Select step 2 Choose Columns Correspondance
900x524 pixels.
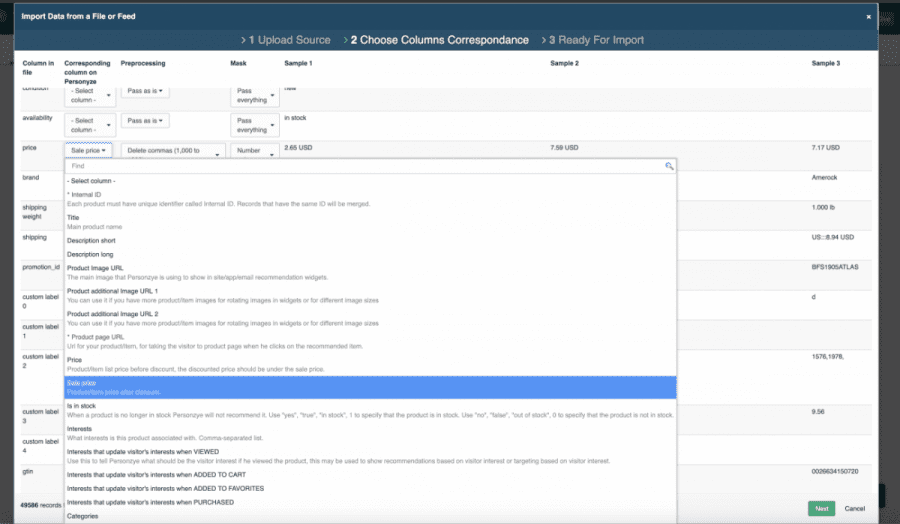tap(439, 40)
